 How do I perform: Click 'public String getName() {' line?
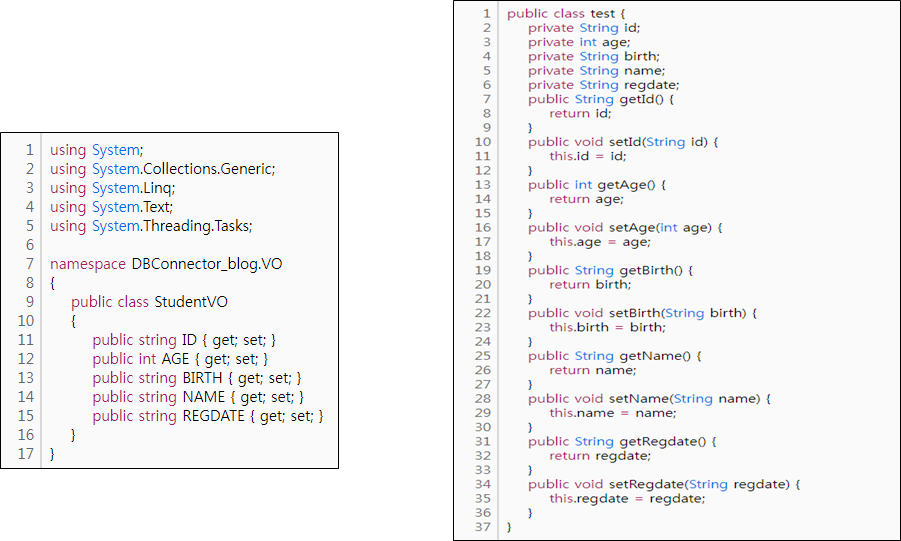point(615,356)
